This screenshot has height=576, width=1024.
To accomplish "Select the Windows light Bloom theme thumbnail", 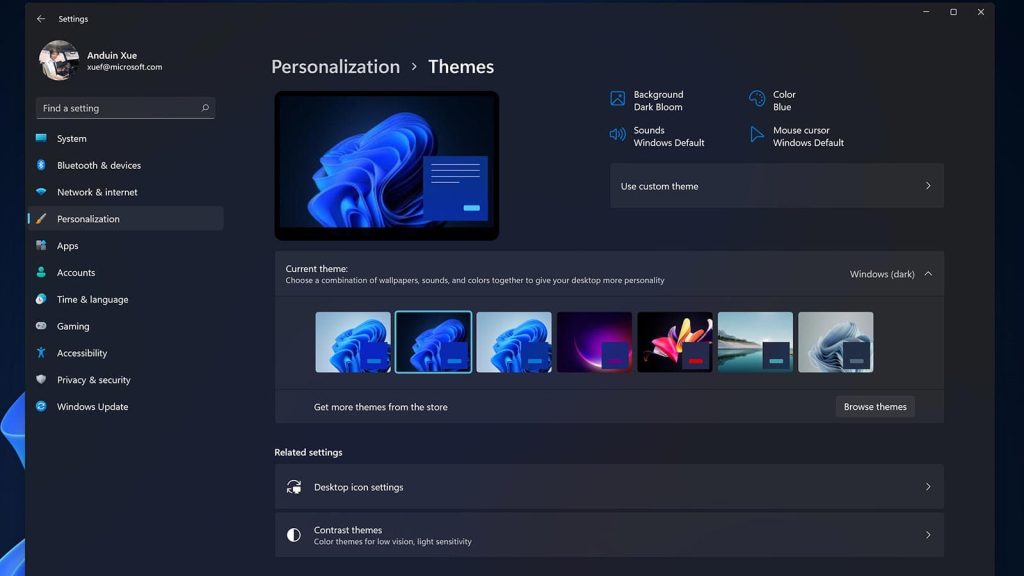I will [353, 342].
